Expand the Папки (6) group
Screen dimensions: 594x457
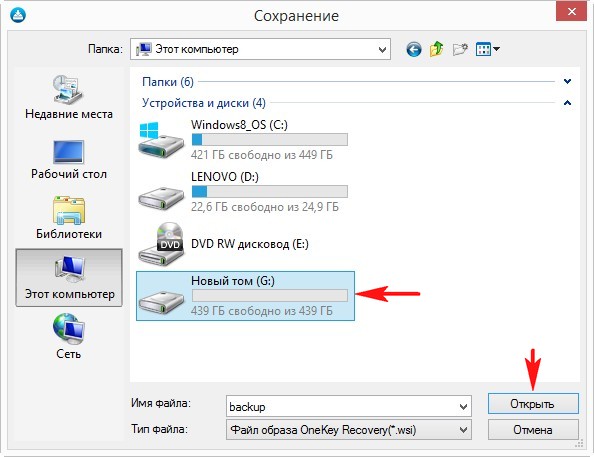(567, 81)
